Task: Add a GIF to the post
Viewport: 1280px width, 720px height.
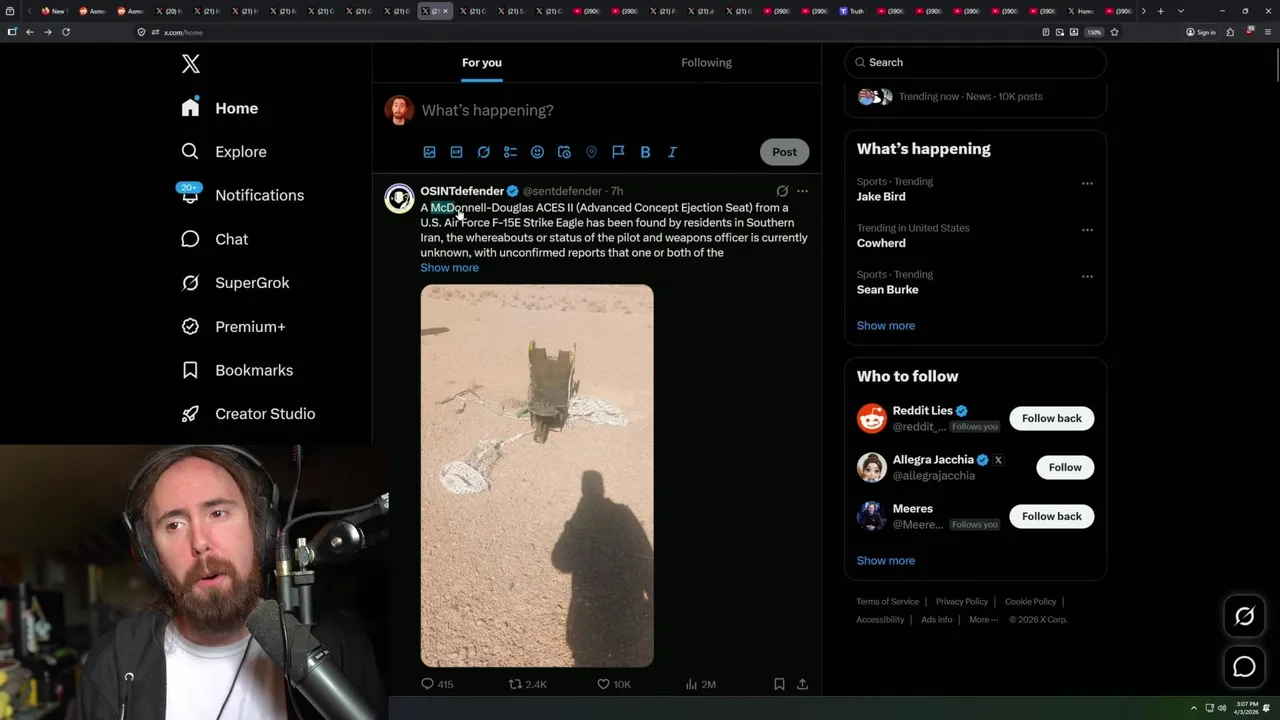Action: [456, 152]
